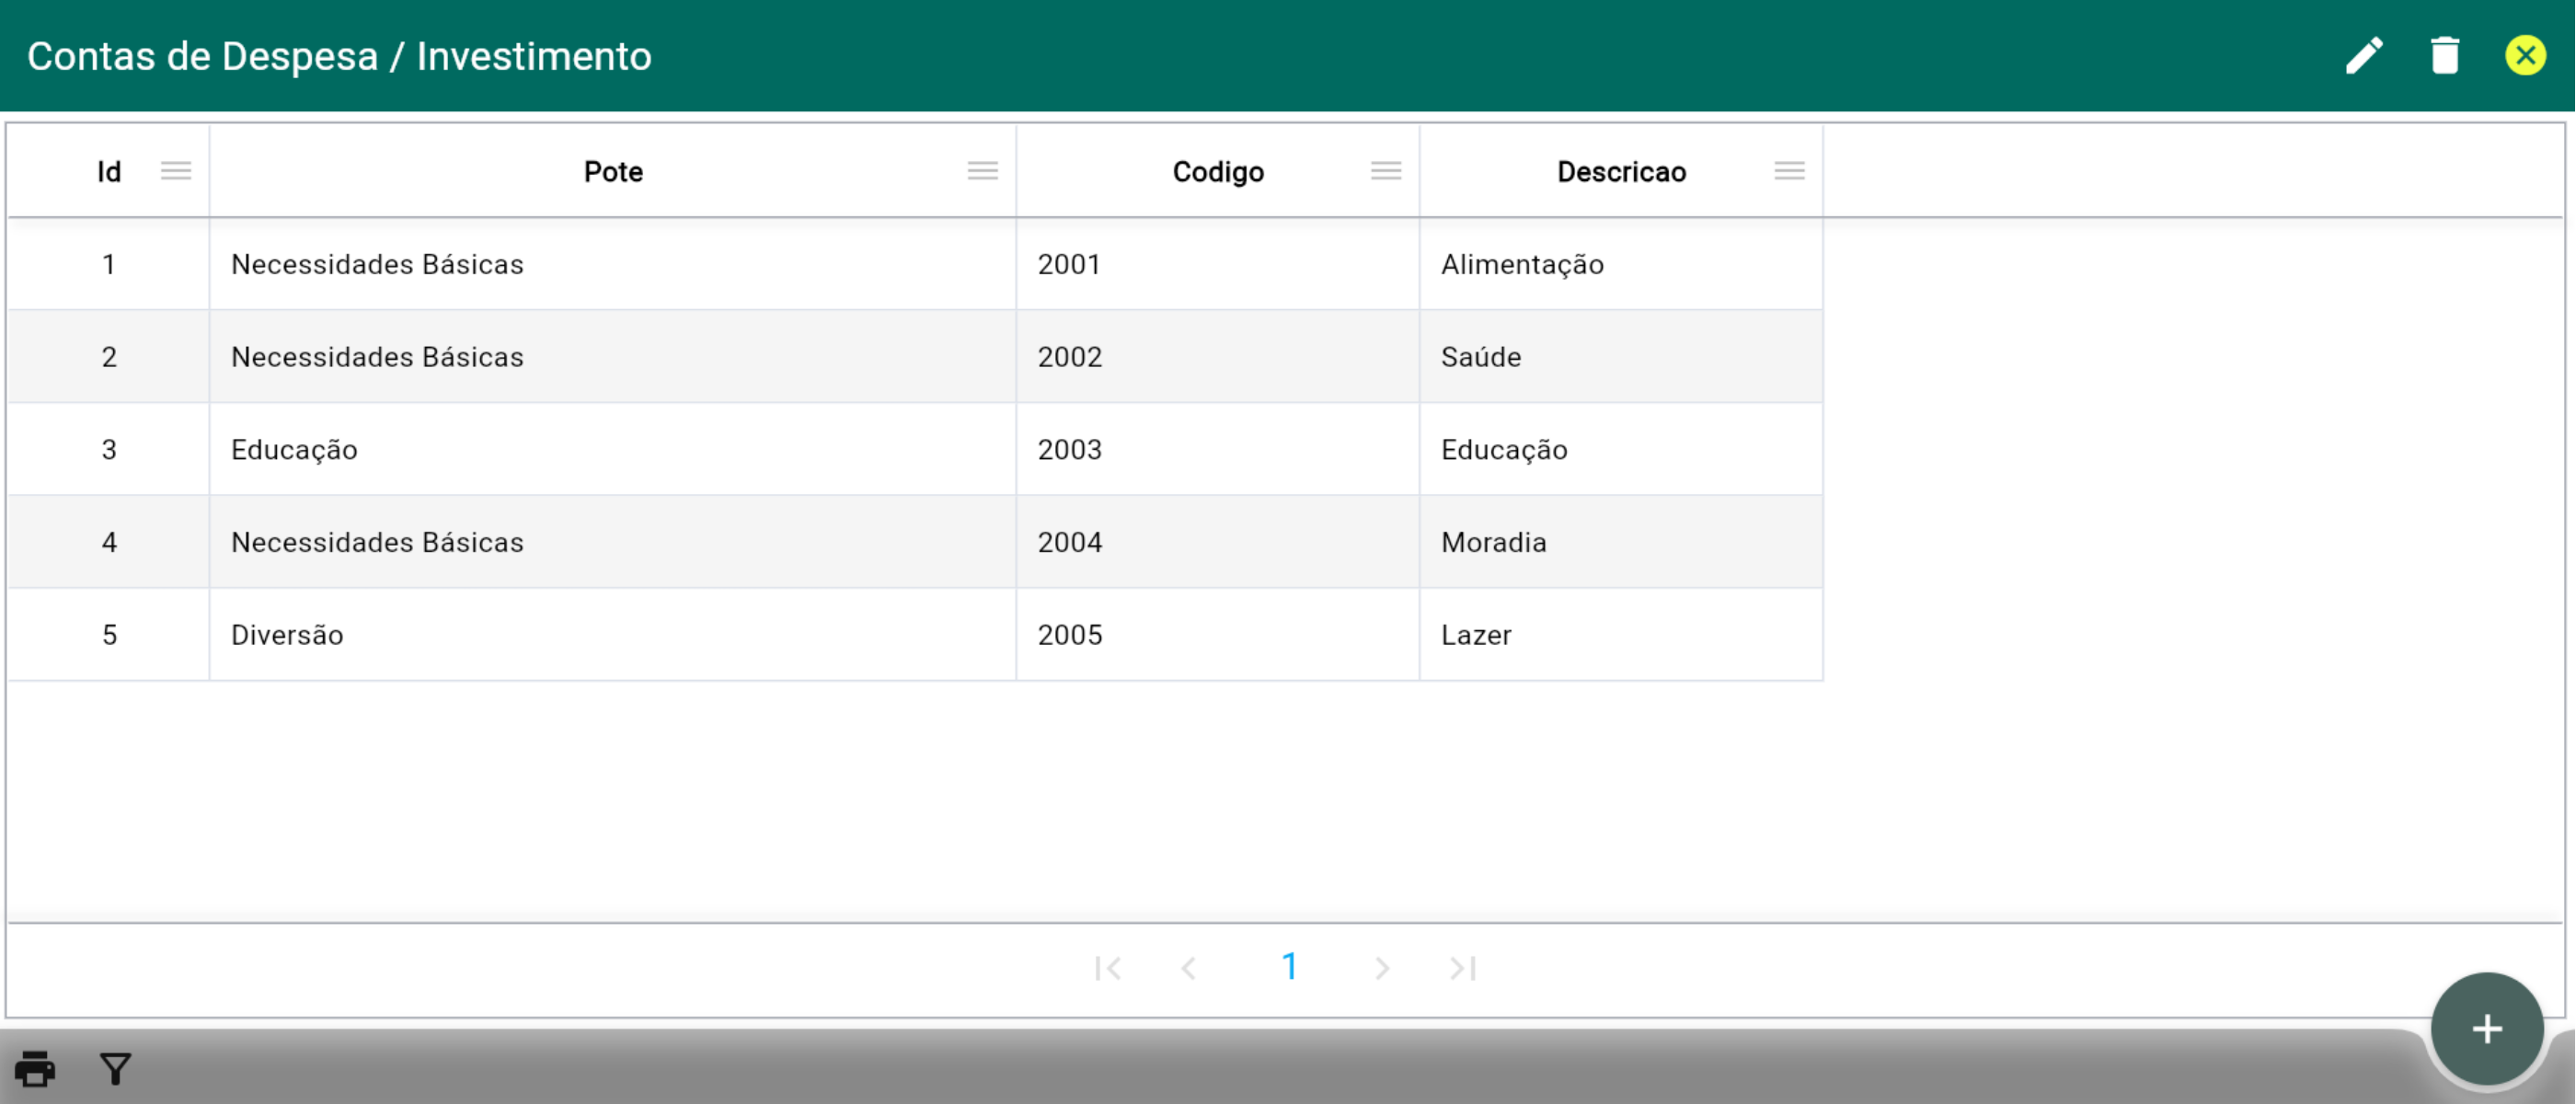Sort by Codigo column header
Screen dimensions: 2576x1104
[1218, 172]
